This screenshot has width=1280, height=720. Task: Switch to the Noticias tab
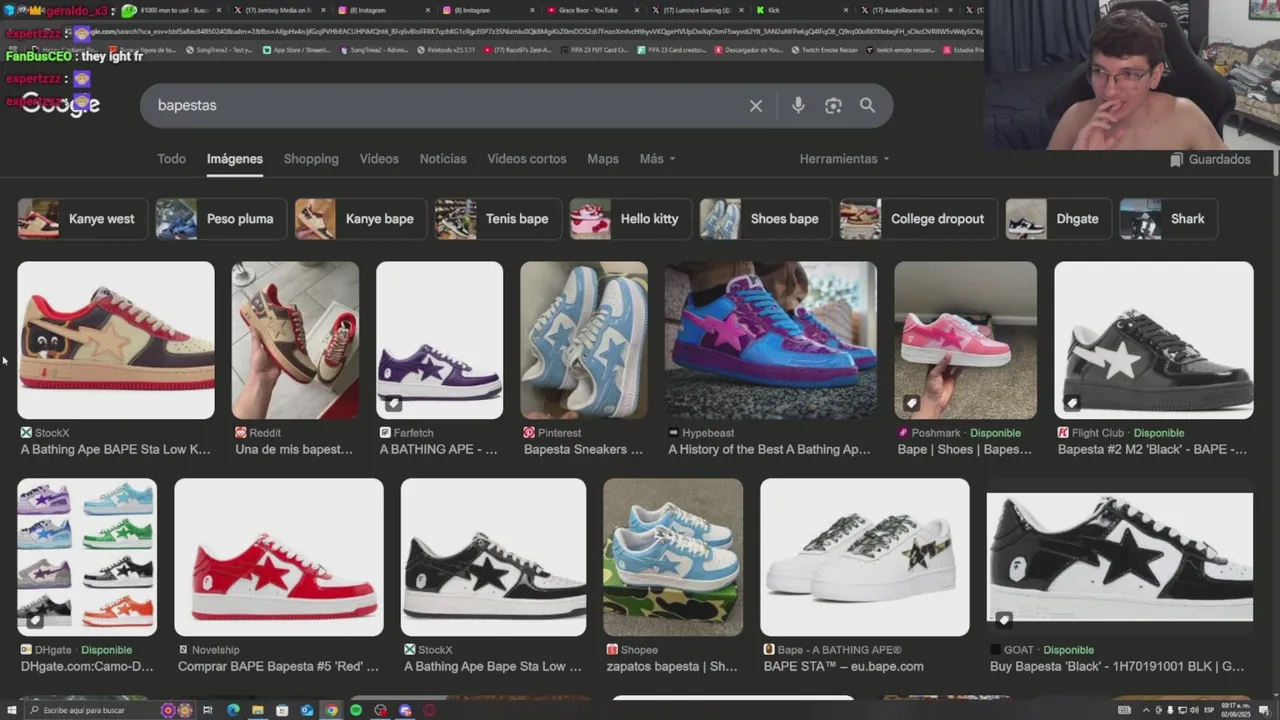point(443,159)
